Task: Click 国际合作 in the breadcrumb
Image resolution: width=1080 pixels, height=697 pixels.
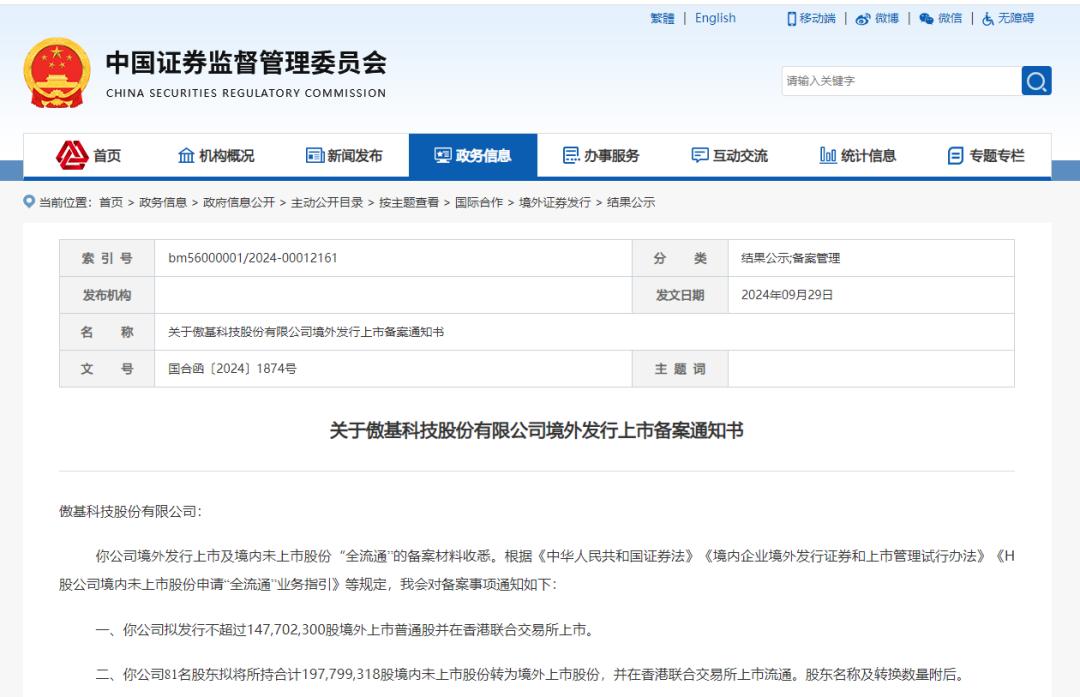Action: coord(479,202)
